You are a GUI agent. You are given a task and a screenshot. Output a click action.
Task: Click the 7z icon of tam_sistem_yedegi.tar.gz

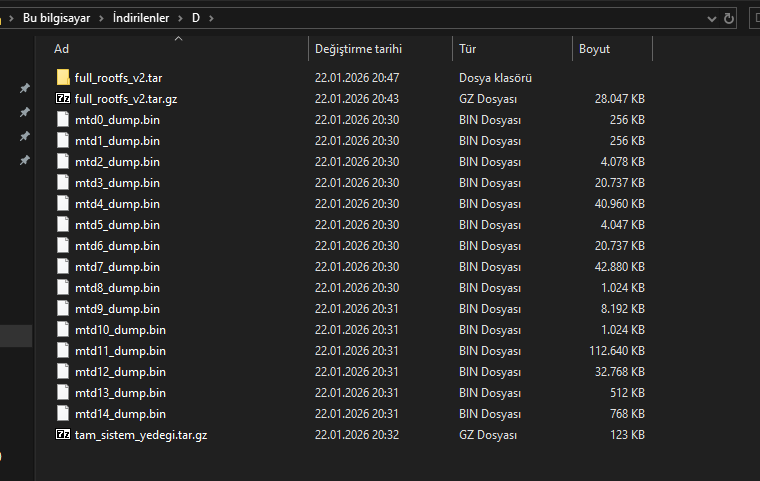pyautogui.click(x=63, y=434)
